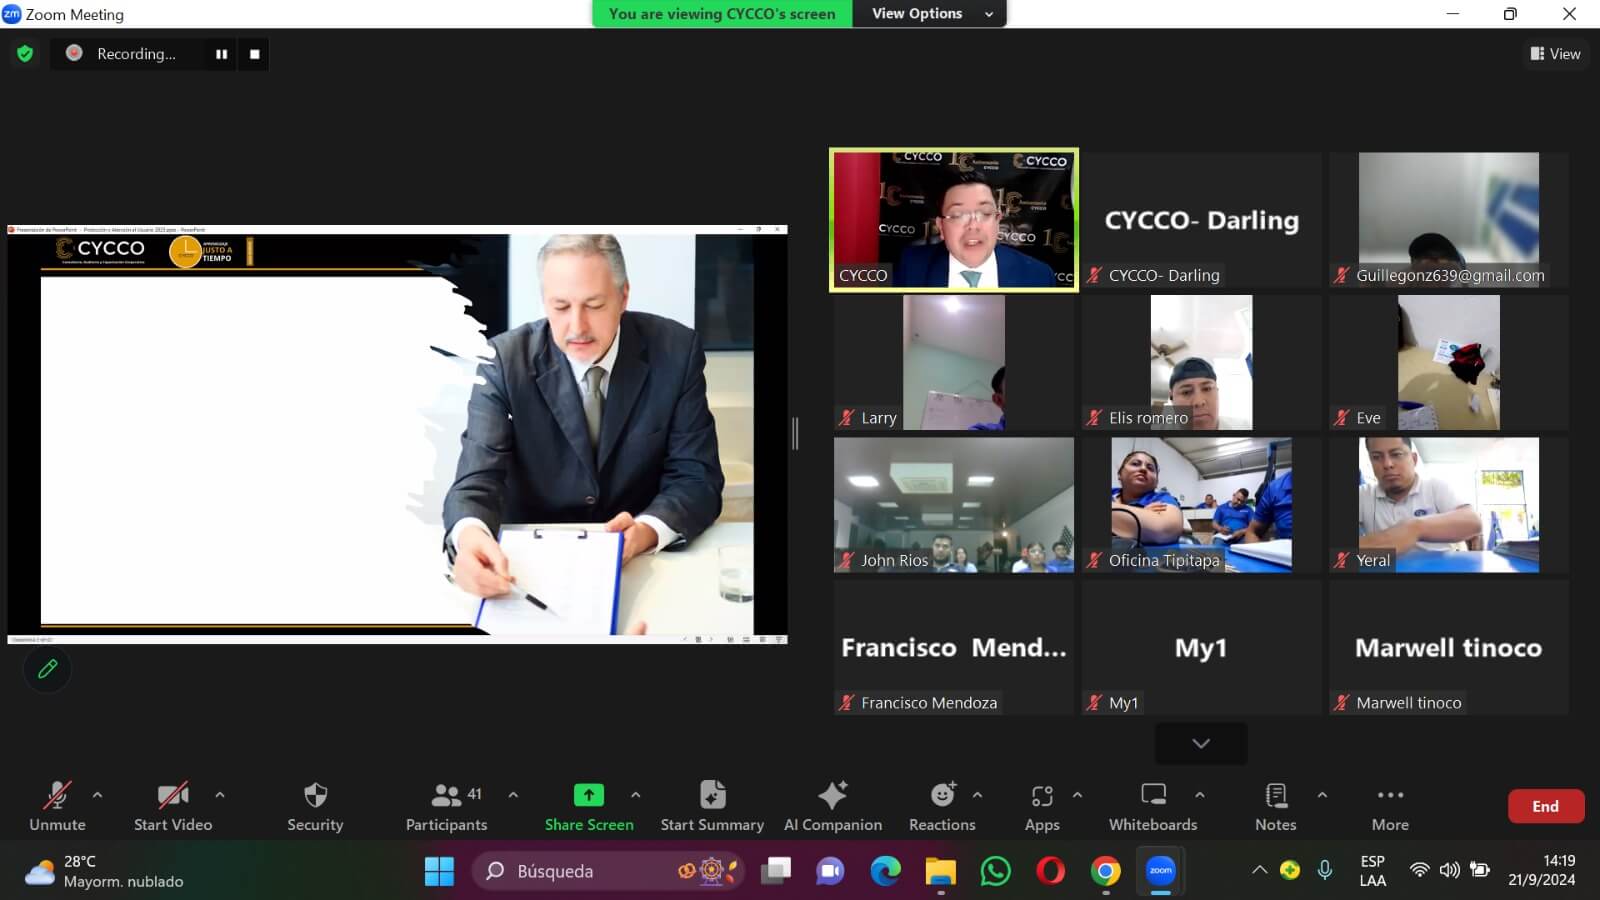Click the green Share Screen icon

588,796
